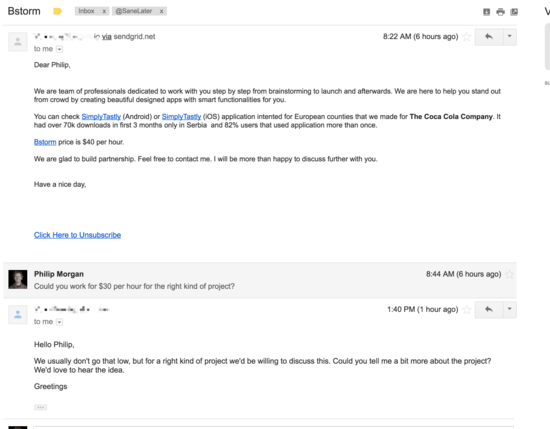This screenshot has width=550, height=429.
Task: Show trimmed content ellipsis below Greetings
Action: pyautogui.click(x=40, y=407)
